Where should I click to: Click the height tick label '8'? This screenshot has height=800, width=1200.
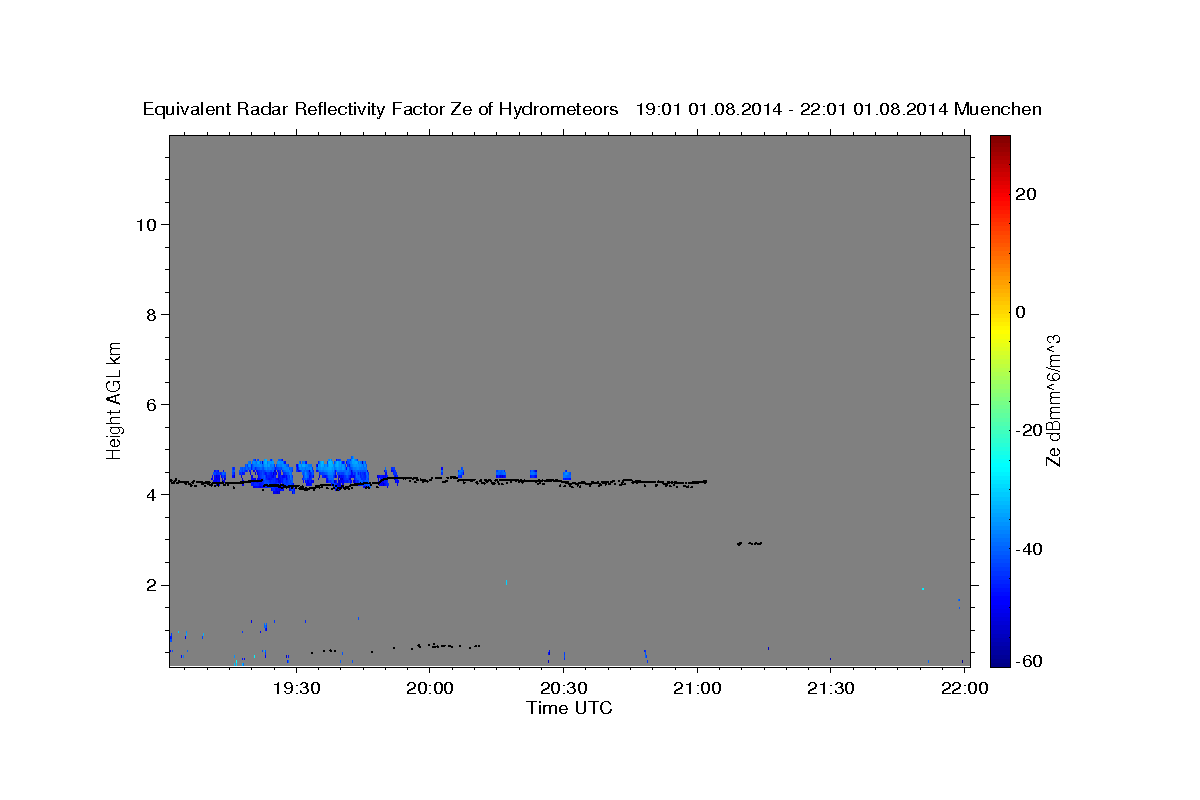click(151, 314)
